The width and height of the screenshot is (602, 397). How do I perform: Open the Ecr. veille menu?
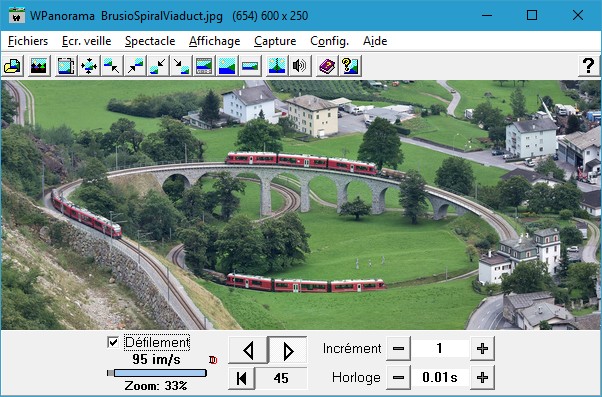[x=86, y=41]
